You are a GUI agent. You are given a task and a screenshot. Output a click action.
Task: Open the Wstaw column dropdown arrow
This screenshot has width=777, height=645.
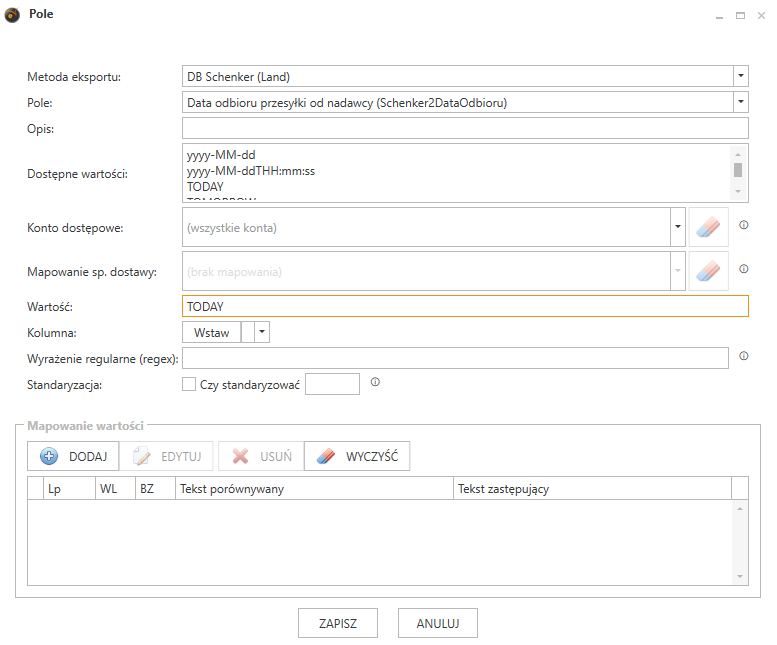tap(262, 332)
